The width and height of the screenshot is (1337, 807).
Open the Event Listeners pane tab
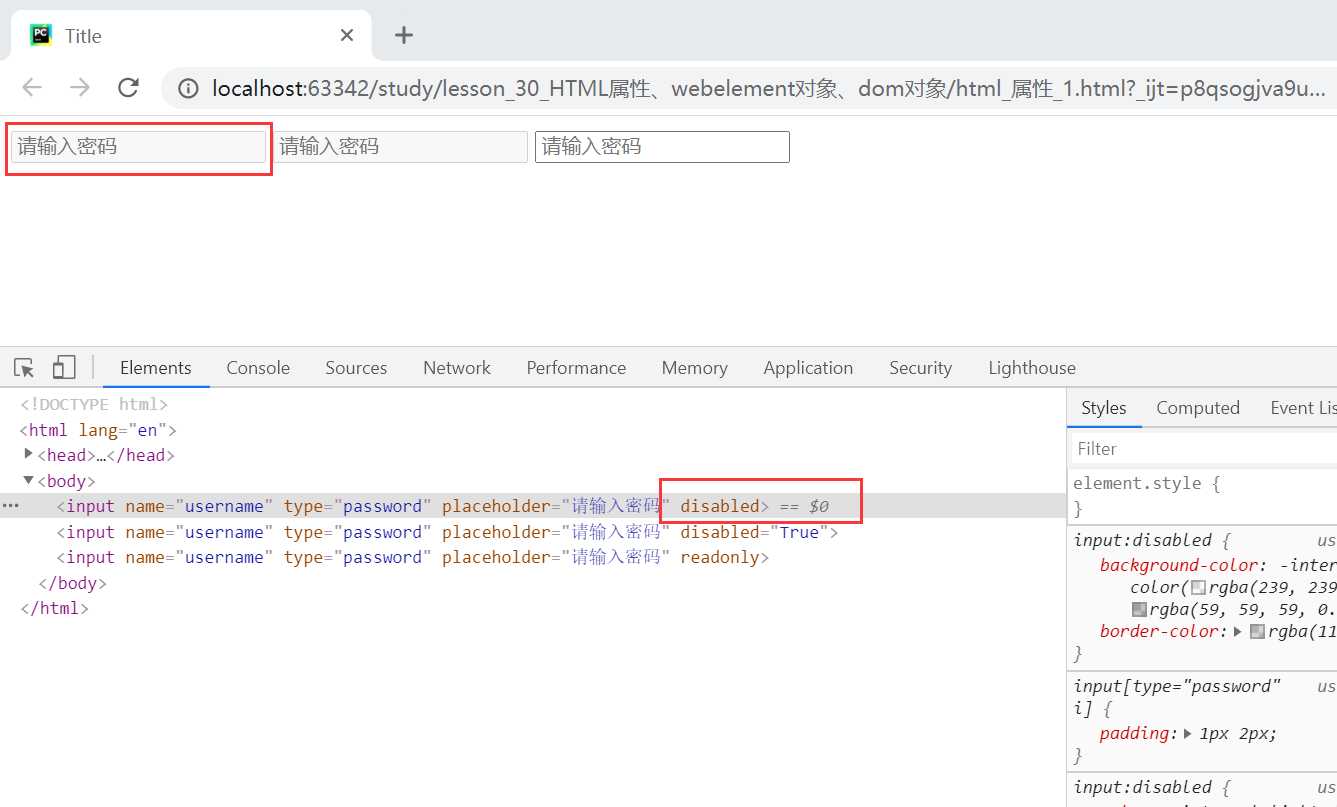[1303, 408]
